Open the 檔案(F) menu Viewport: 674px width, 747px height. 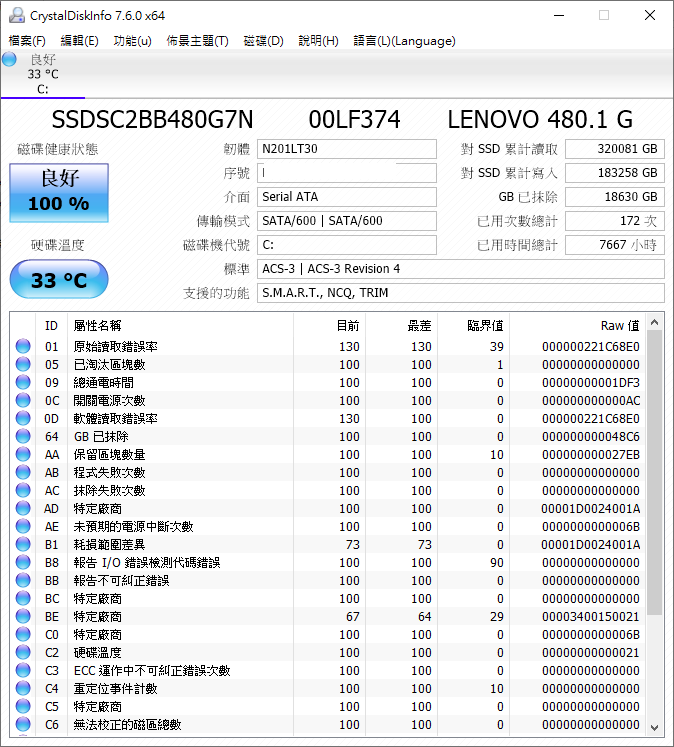27,41
